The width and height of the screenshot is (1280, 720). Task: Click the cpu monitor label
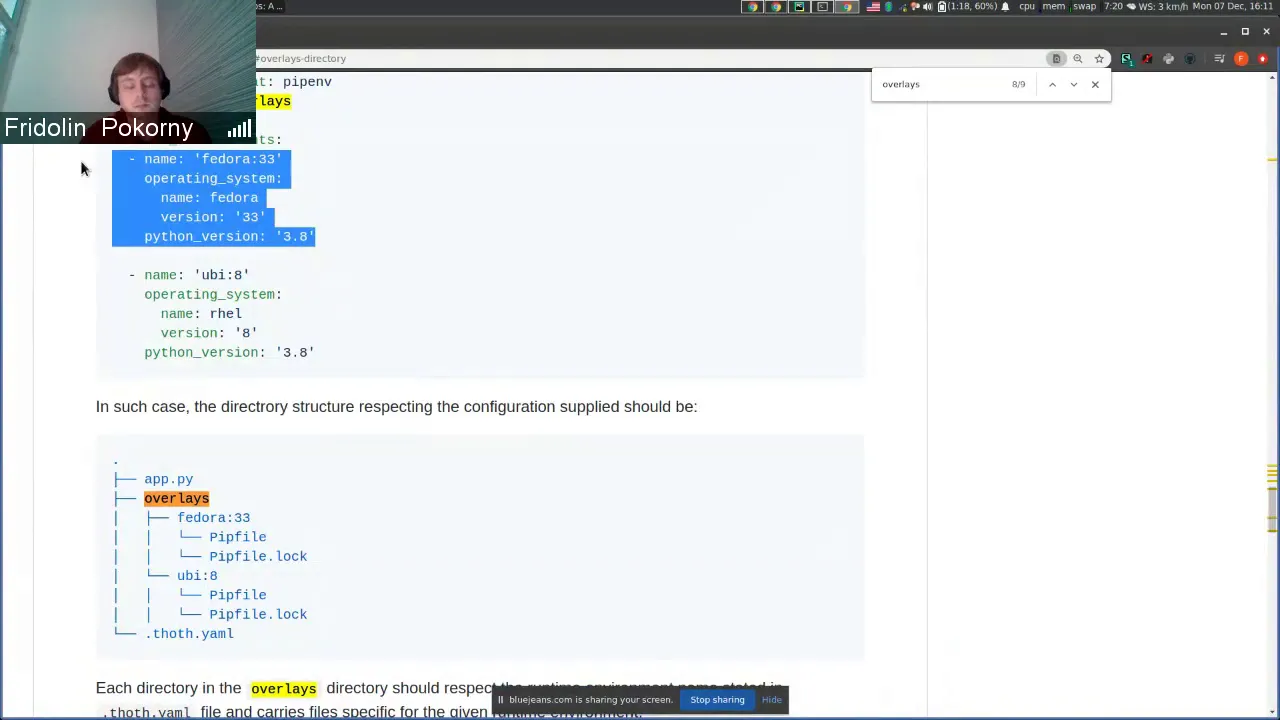tap(1027, 7)
